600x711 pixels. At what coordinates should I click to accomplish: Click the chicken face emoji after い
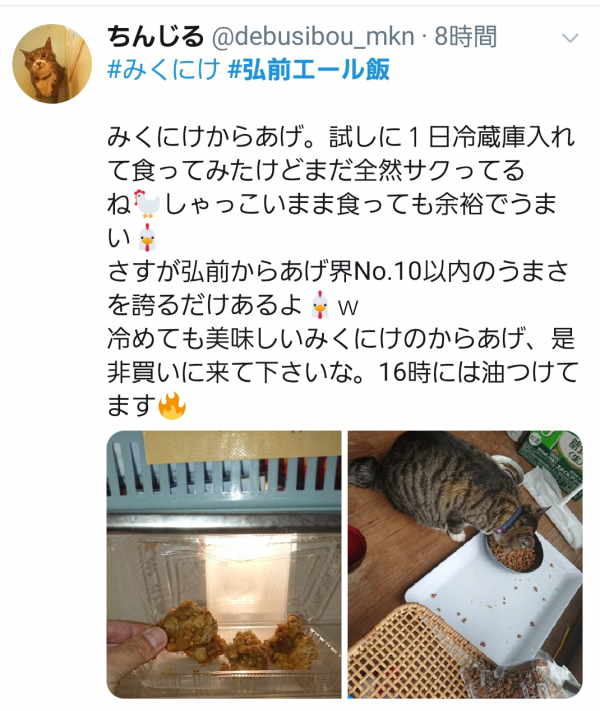(148, 238)
